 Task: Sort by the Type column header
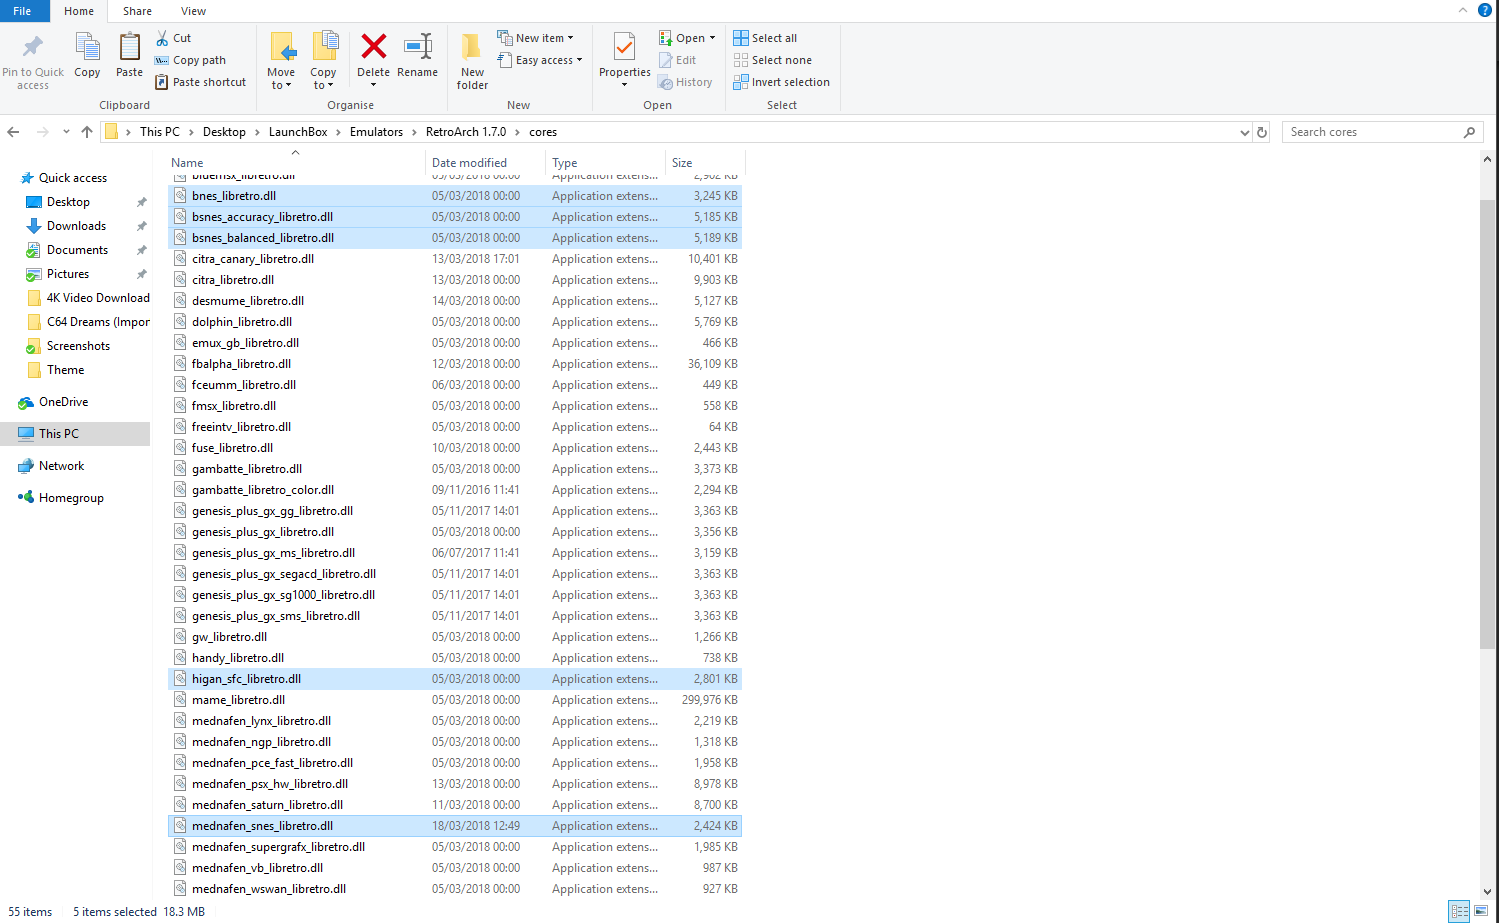point(606,163)
